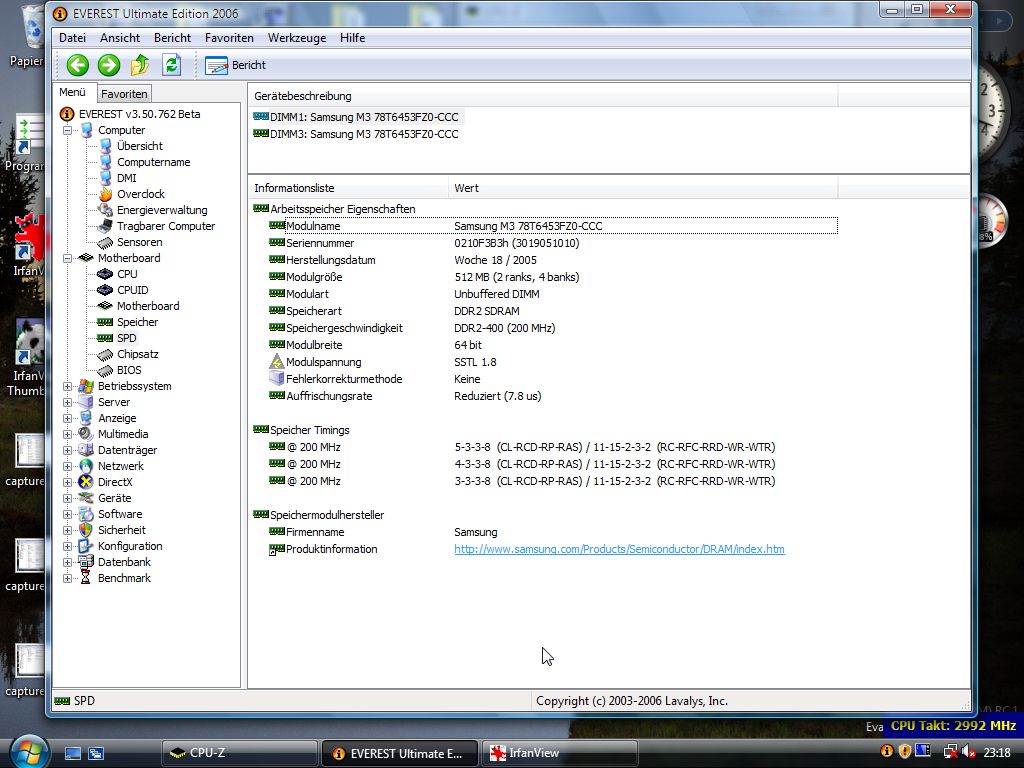This screenshot has height=768, width=1024.
Task: Select the Sensoren tree item
Action: click(139, 242)
